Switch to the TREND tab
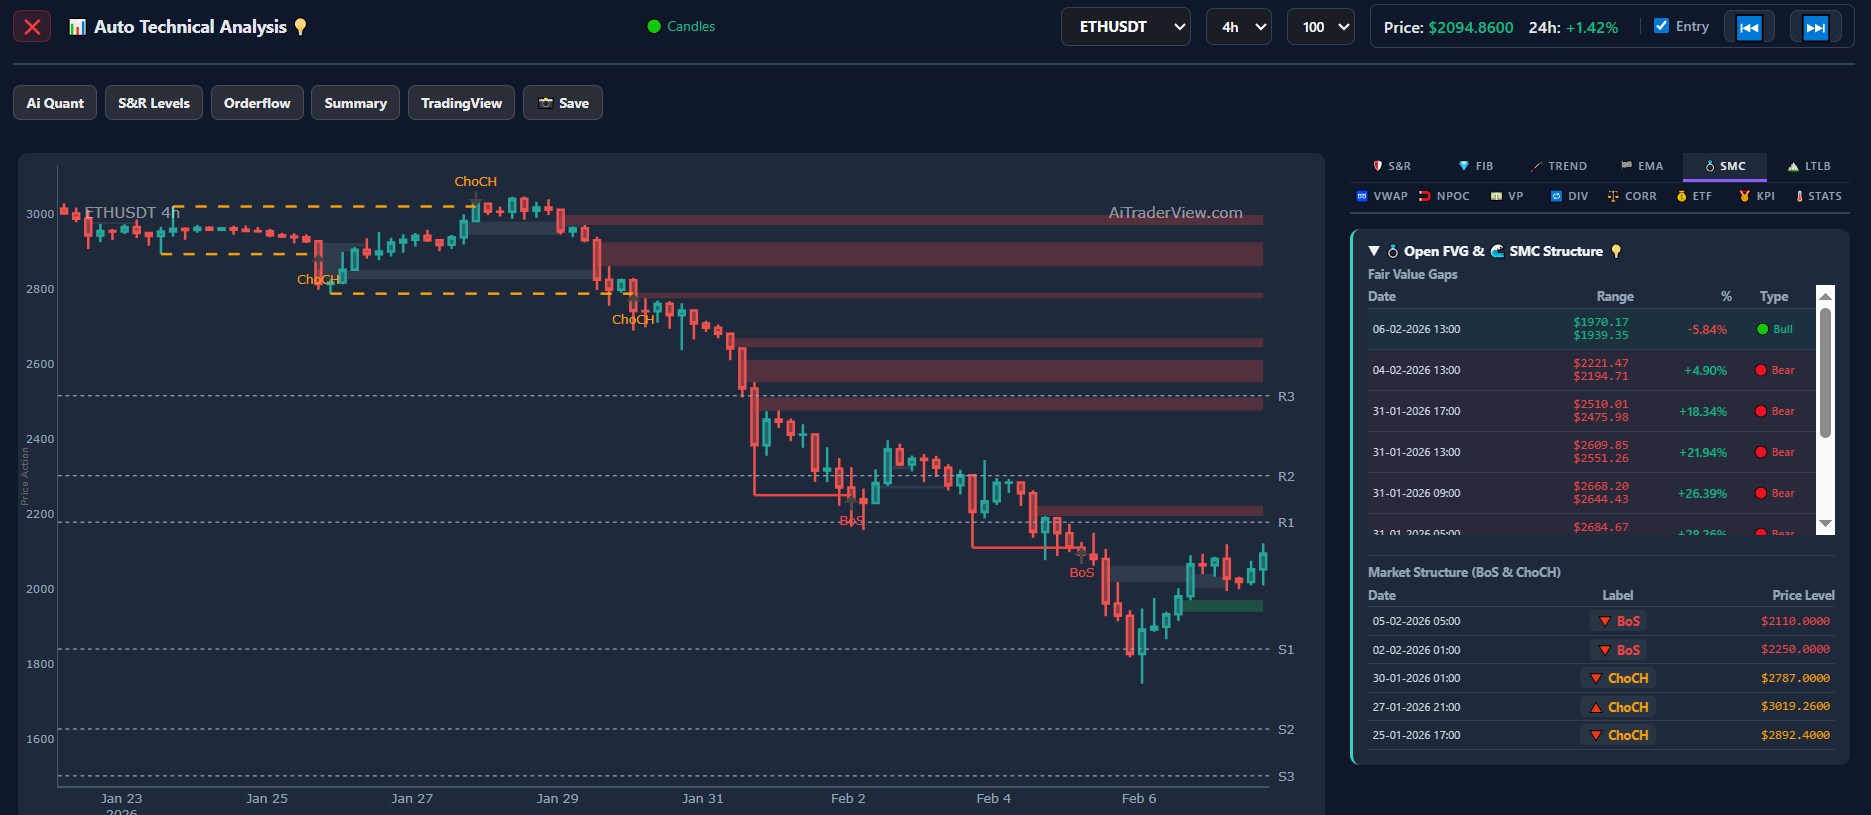Image resolution: width=1871 pixels, height=815 pixels. [x=1559, y=166]
